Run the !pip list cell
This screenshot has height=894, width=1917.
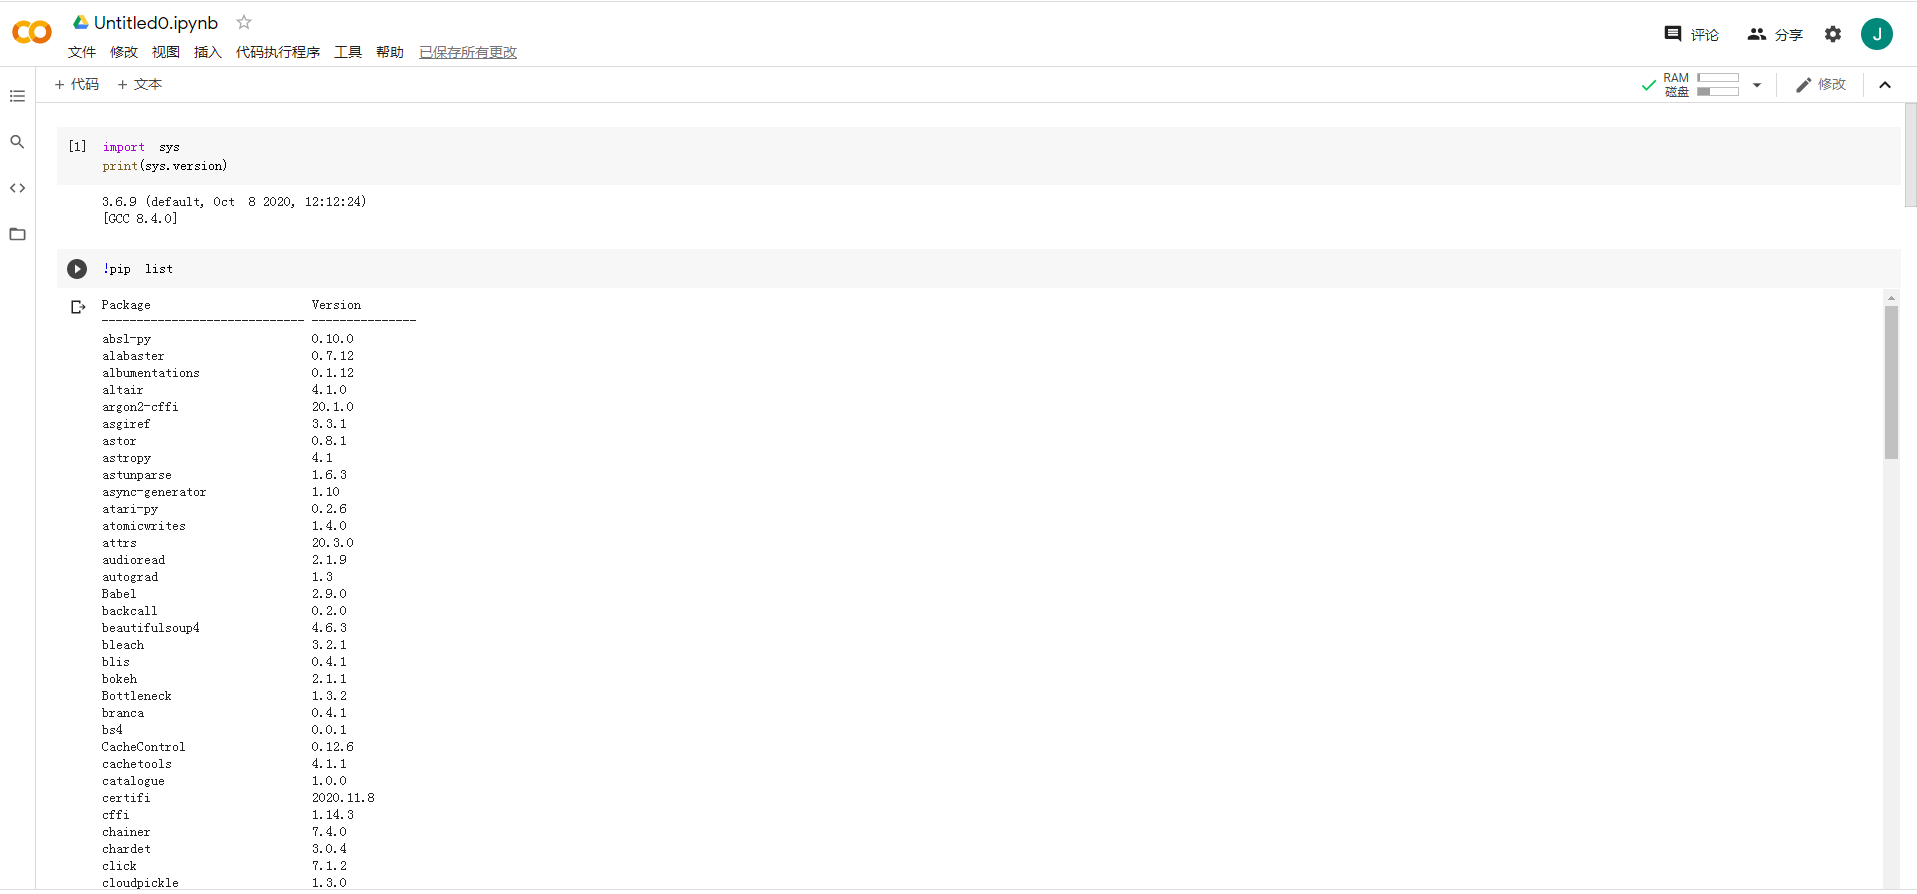pos(77,268)
